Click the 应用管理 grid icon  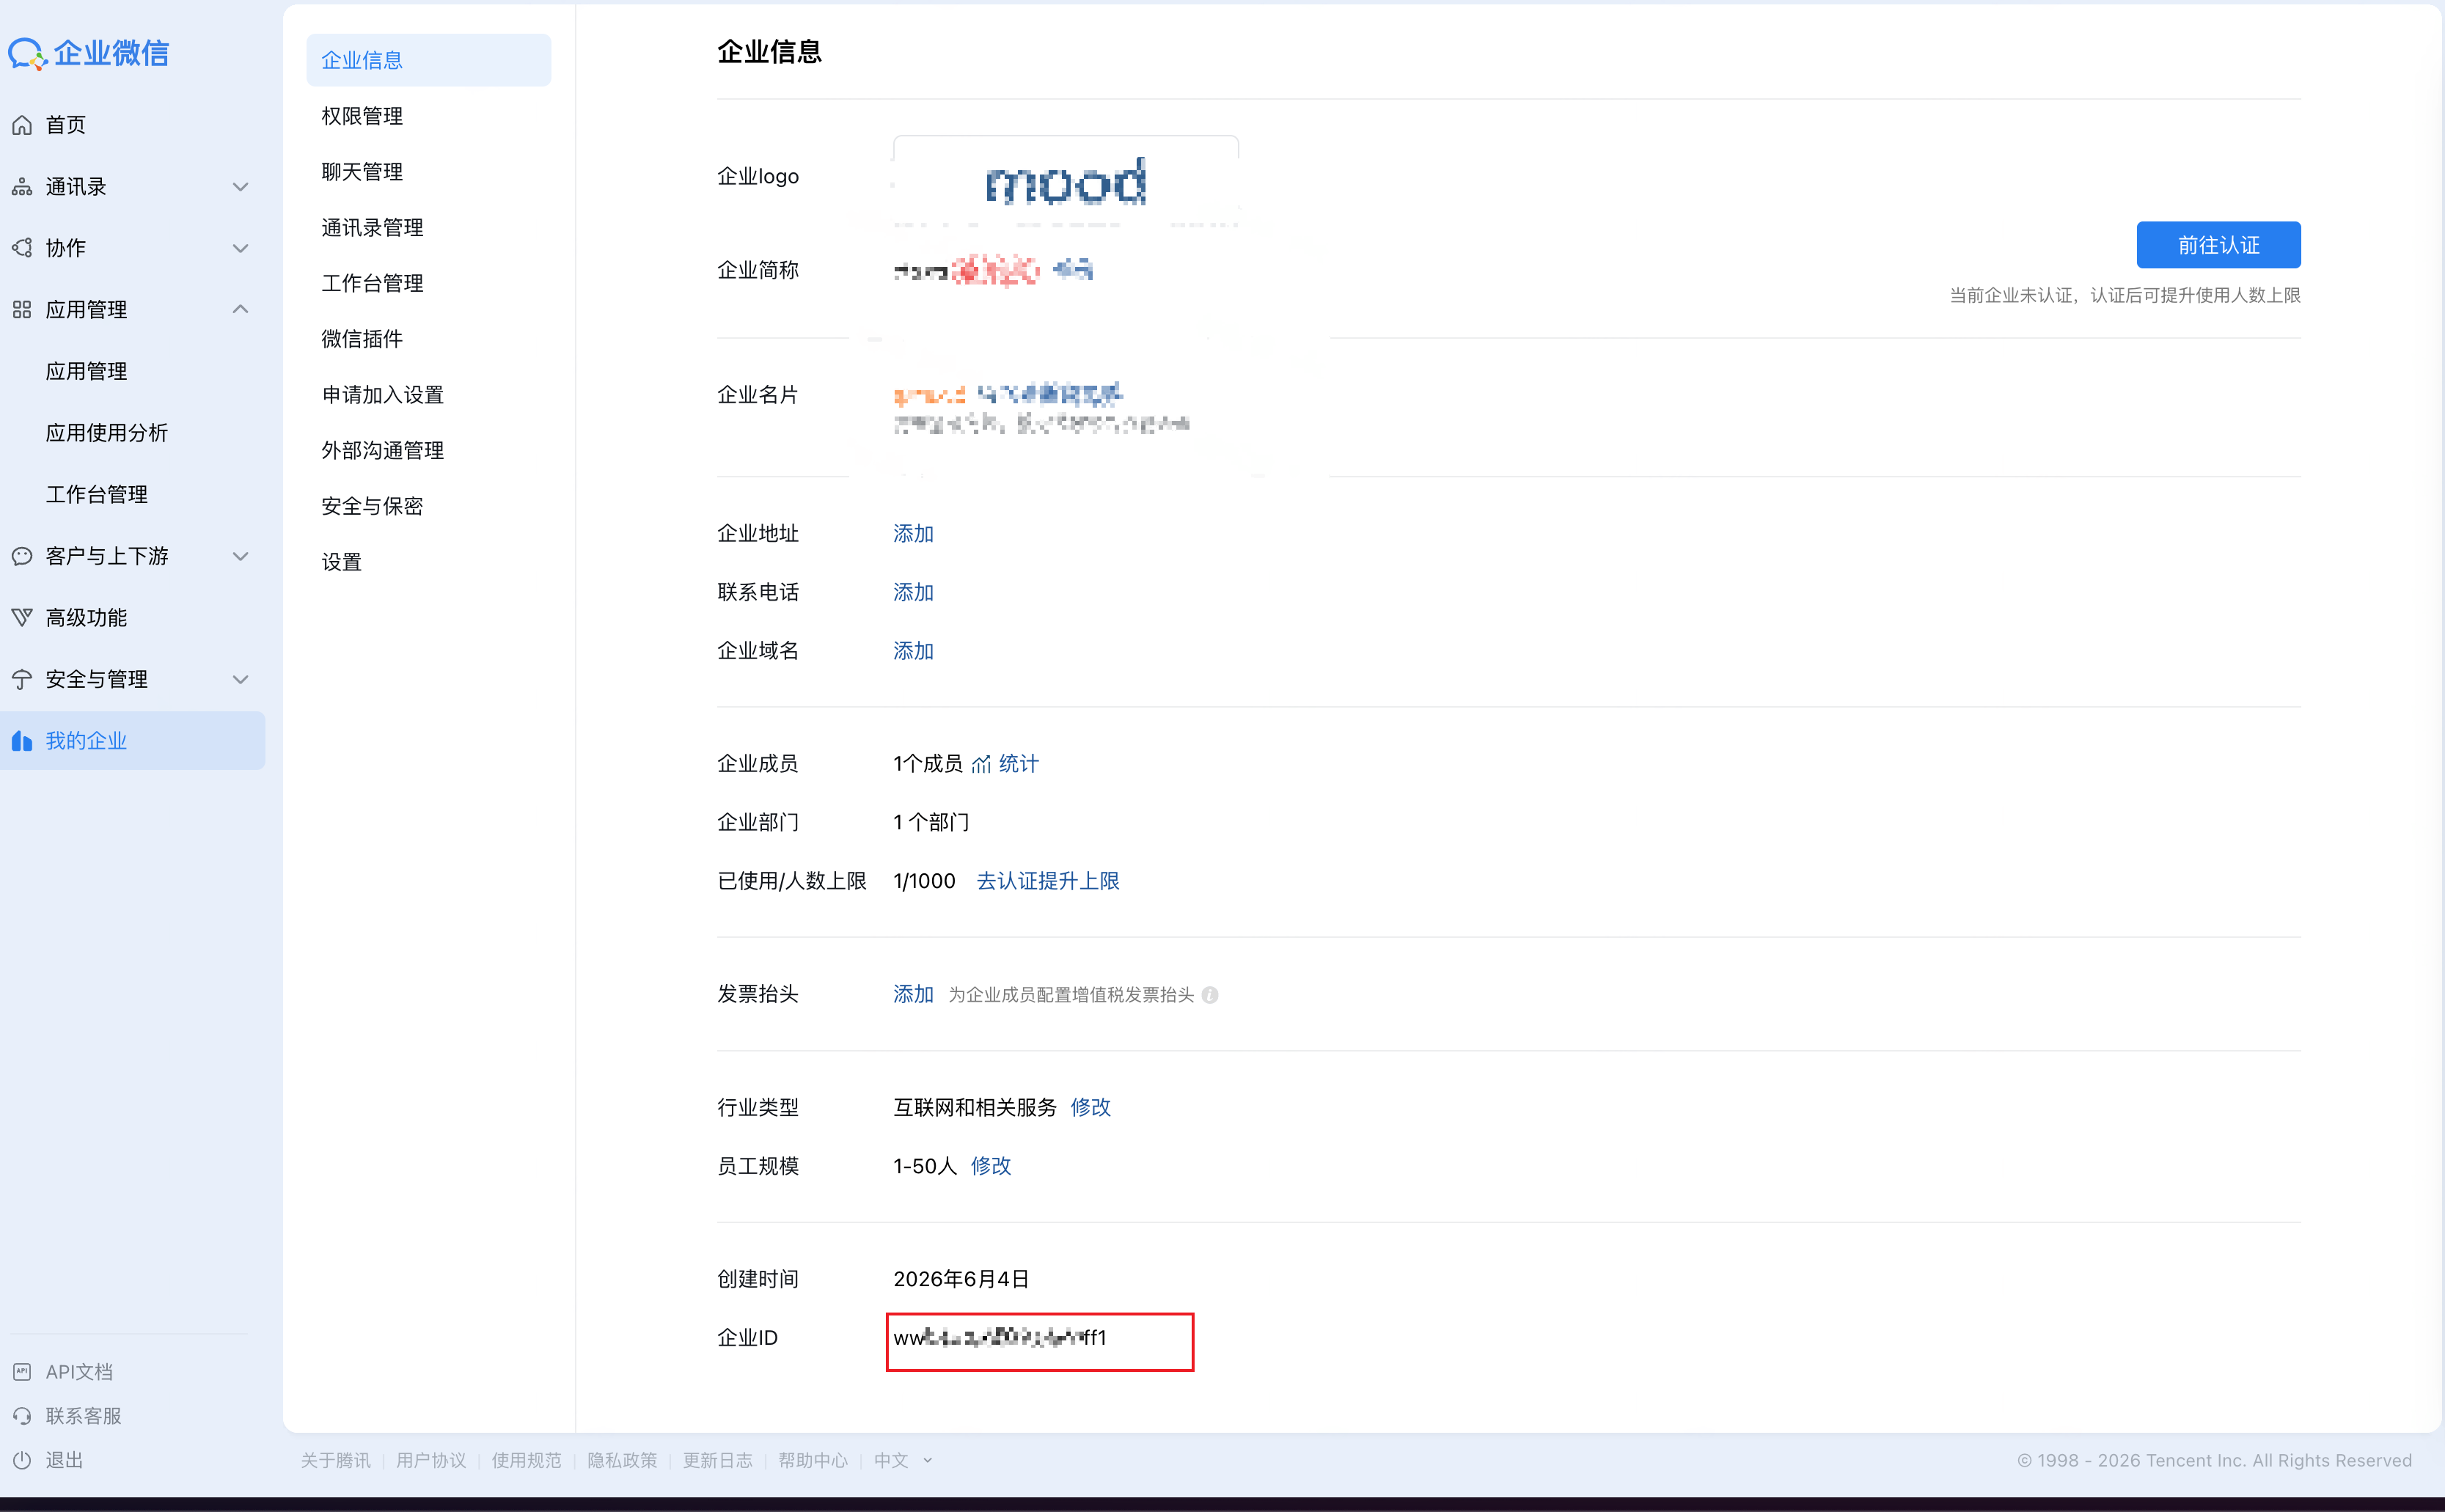[x=22, y=310]
